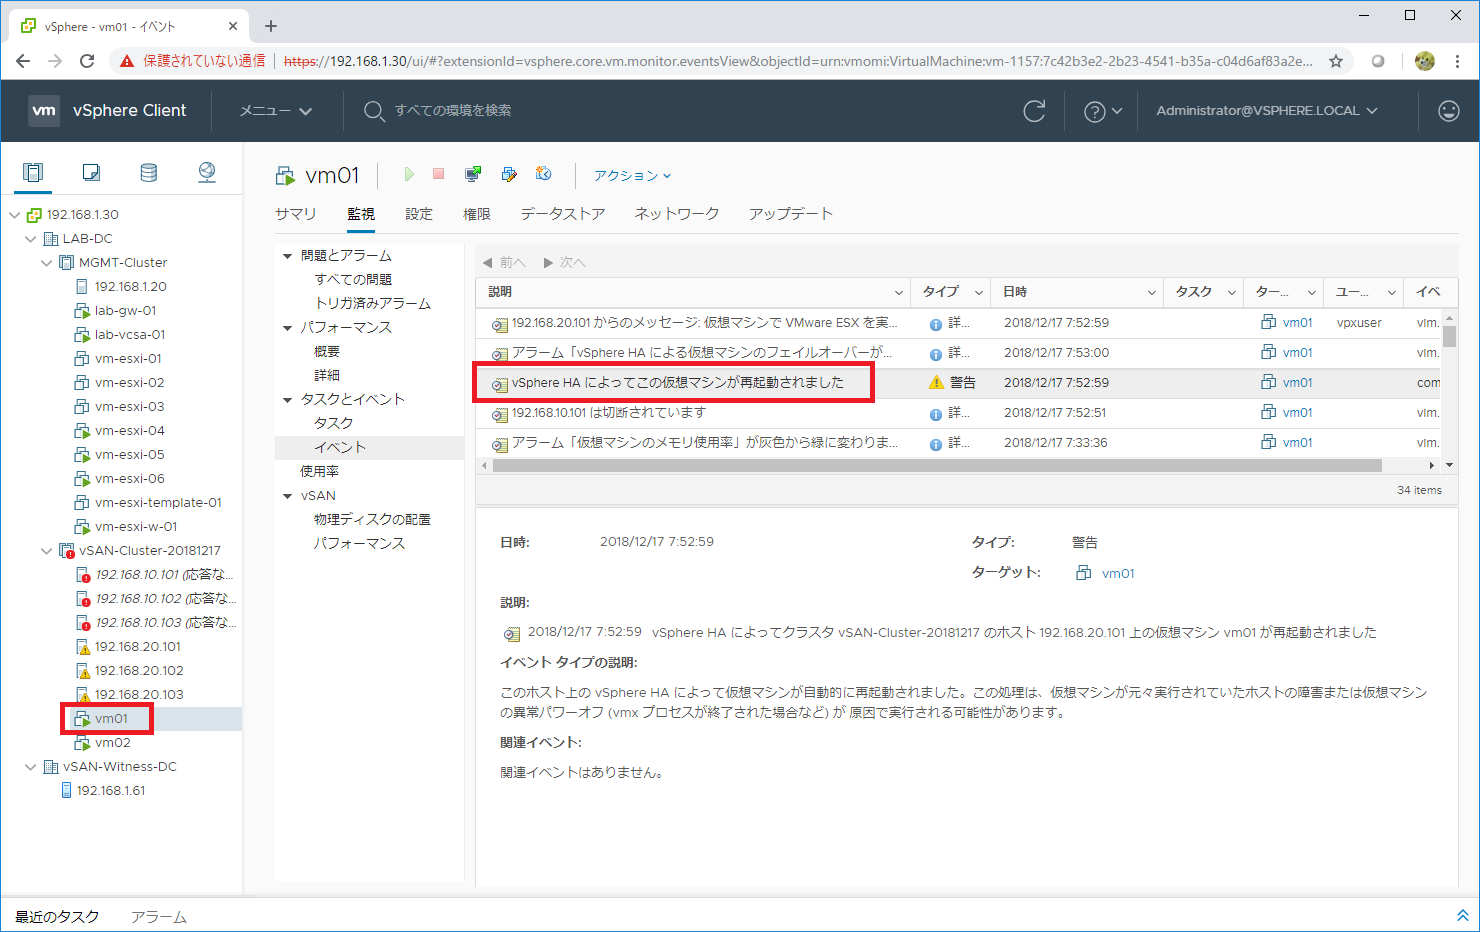The image size is (1480, 932).
Task: Switch to the ネットワーク tab
Action: (x=677, y=214)
